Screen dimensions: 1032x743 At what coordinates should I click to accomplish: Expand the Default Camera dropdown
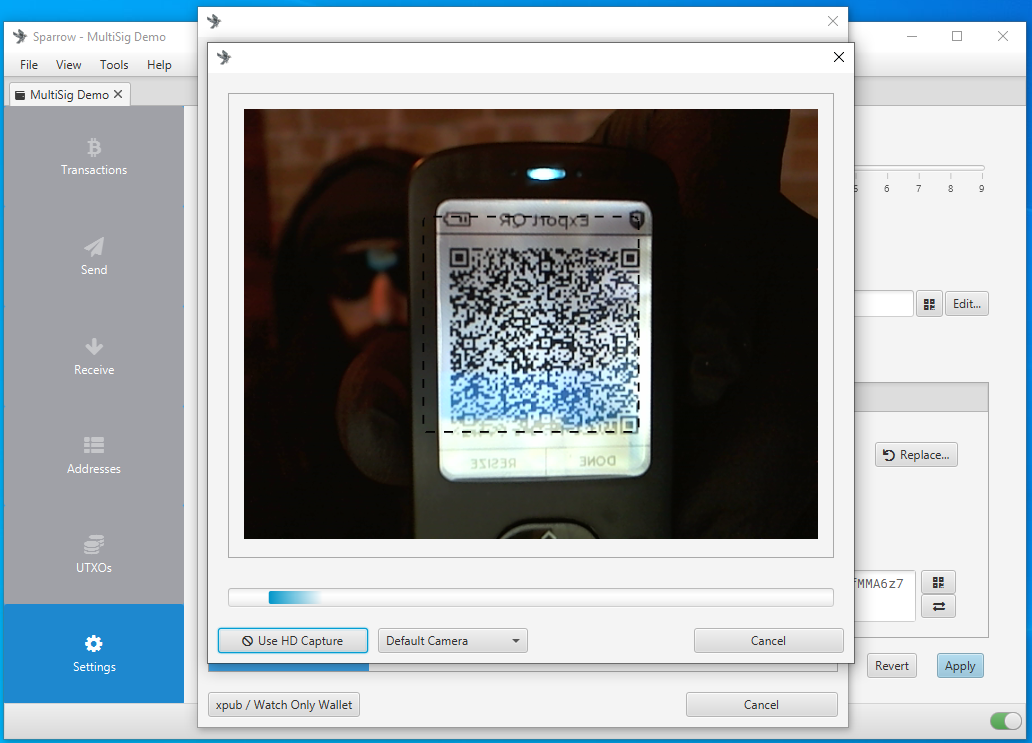[x=453, y=641]
